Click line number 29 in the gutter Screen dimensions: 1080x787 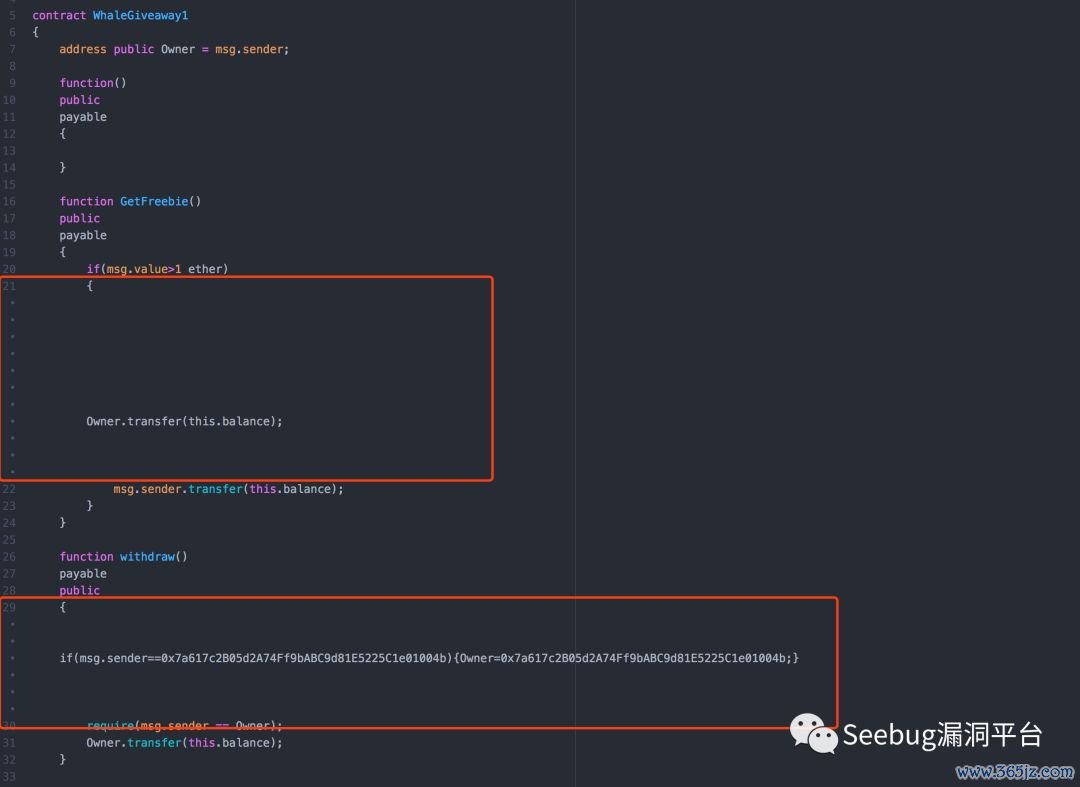coord(9,607)
